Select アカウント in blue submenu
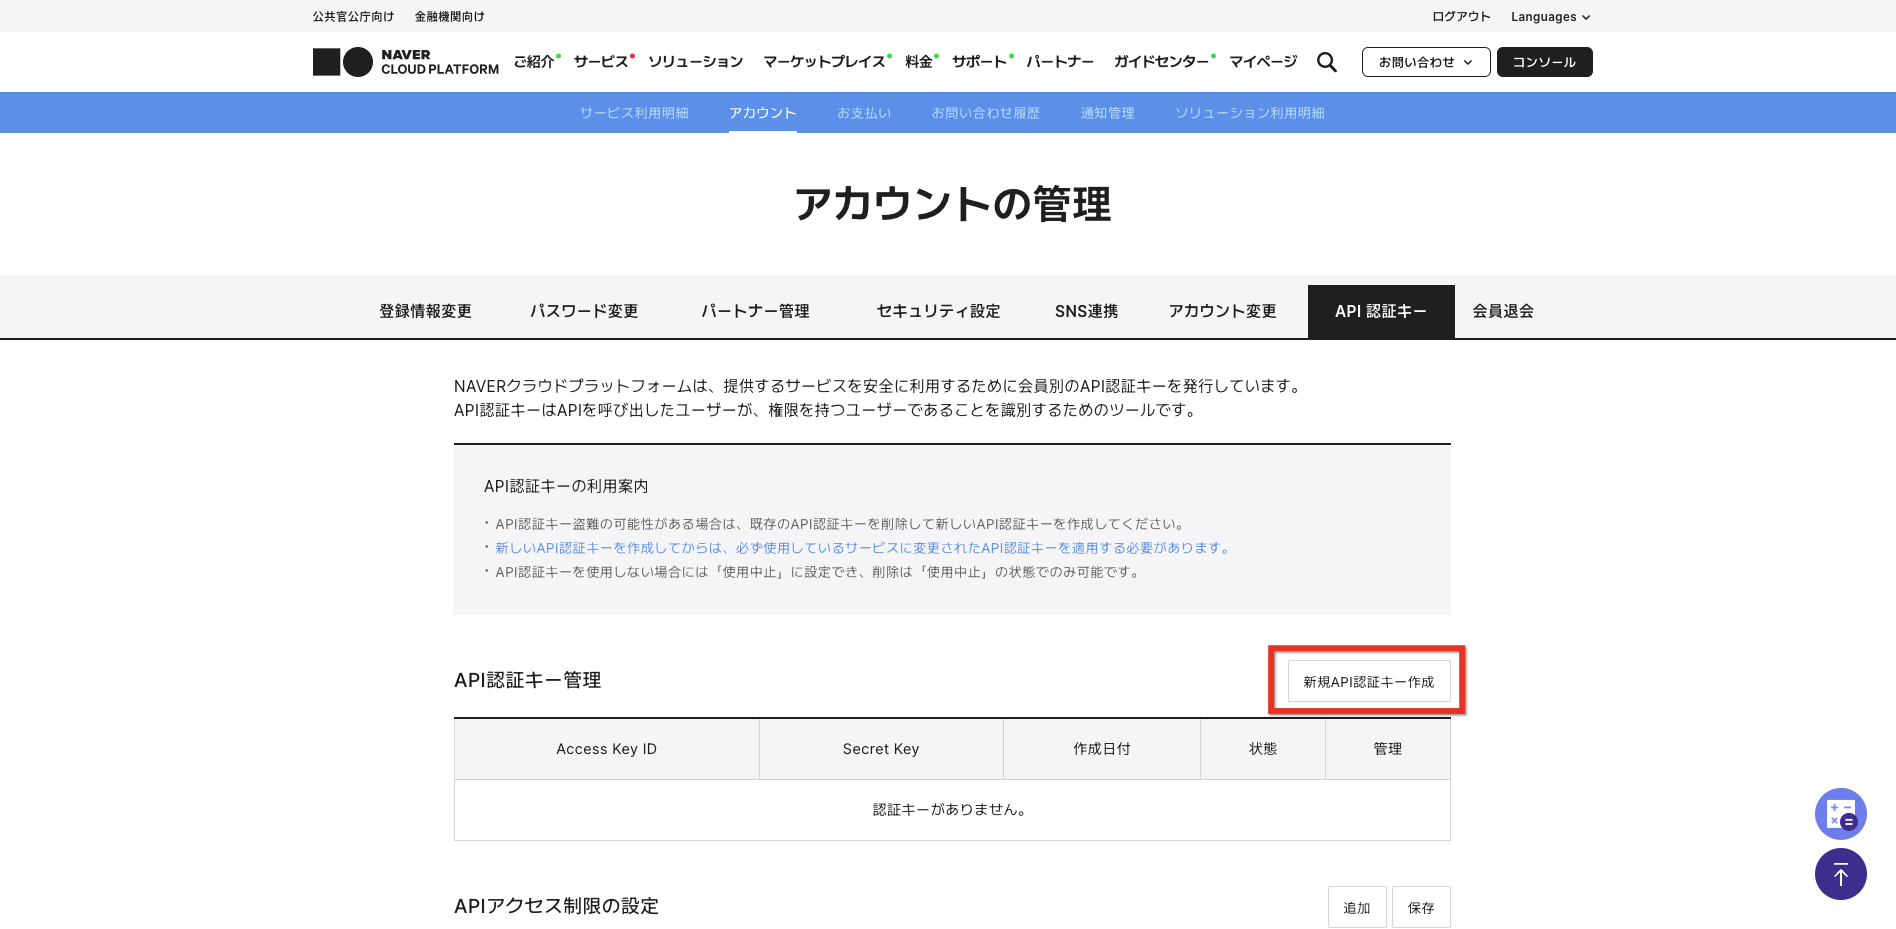 pyautogui.click(x=763, y=113)
